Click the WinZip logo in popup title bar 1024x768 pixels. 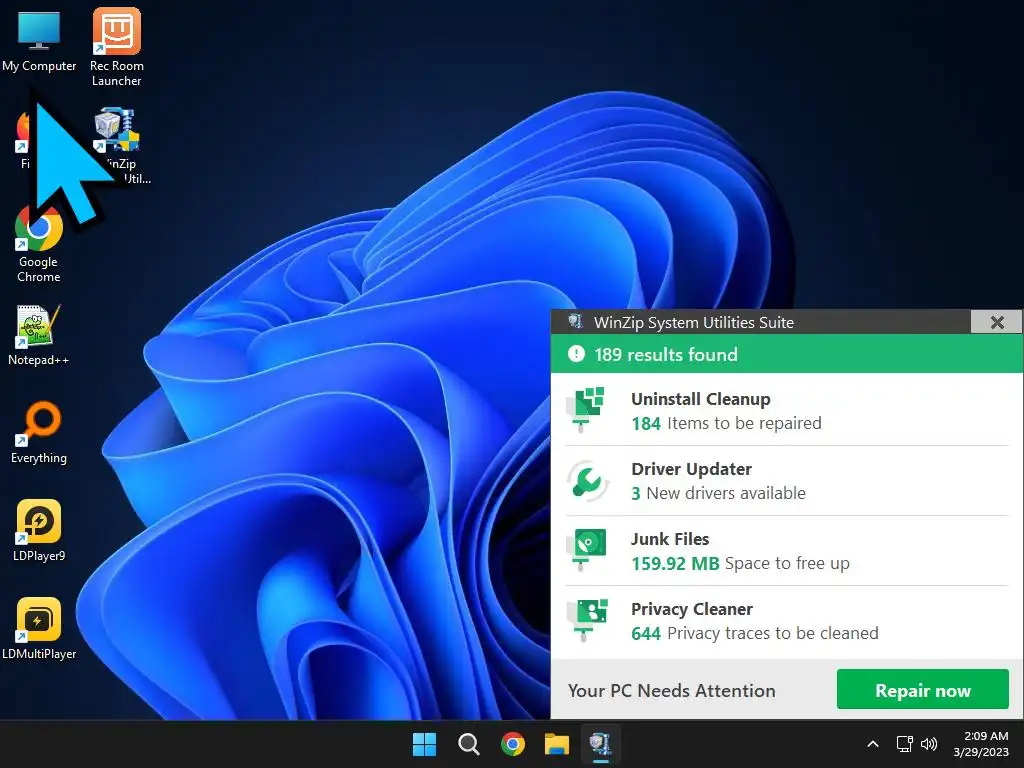(x=575, y=321)
